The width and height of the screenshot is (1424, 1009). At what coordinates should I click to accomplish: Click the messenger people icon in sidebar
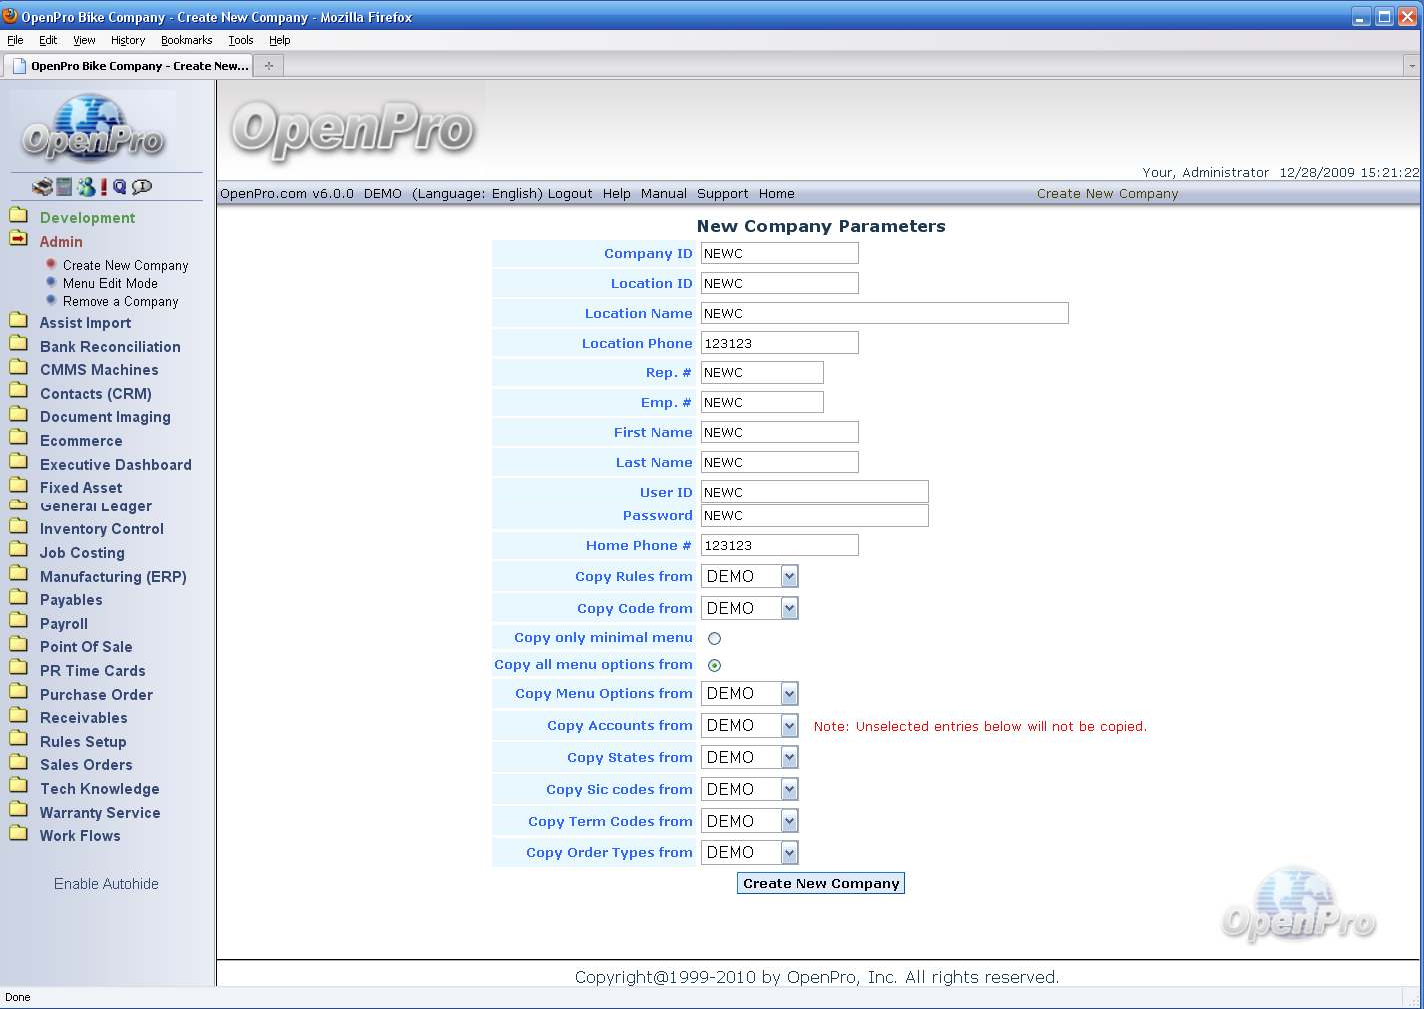click(86, 187)
